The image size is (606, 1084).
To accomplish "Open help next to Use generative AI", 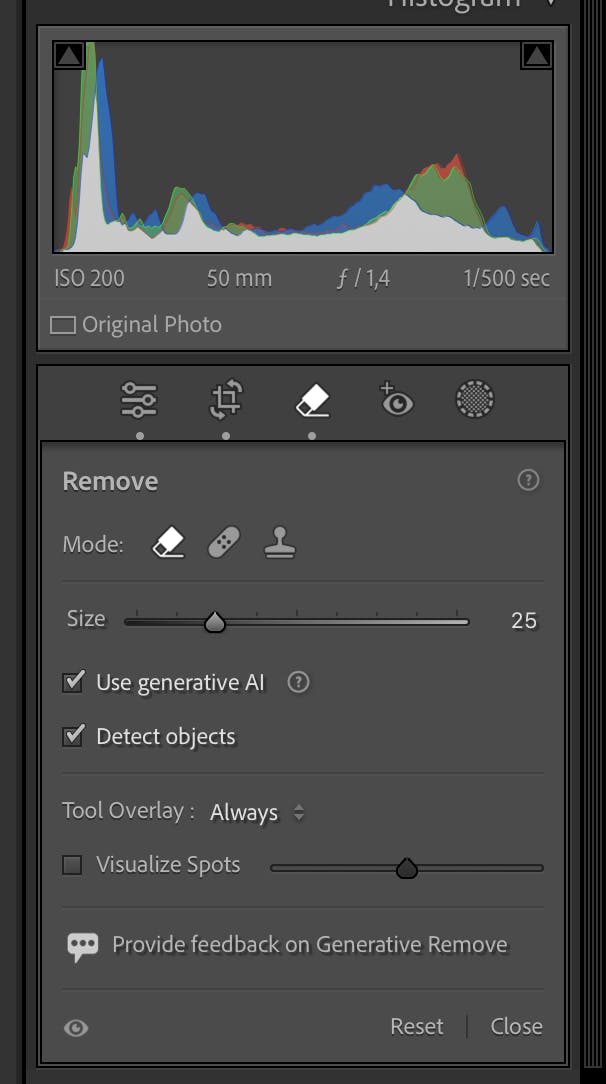I will [299, 682].
